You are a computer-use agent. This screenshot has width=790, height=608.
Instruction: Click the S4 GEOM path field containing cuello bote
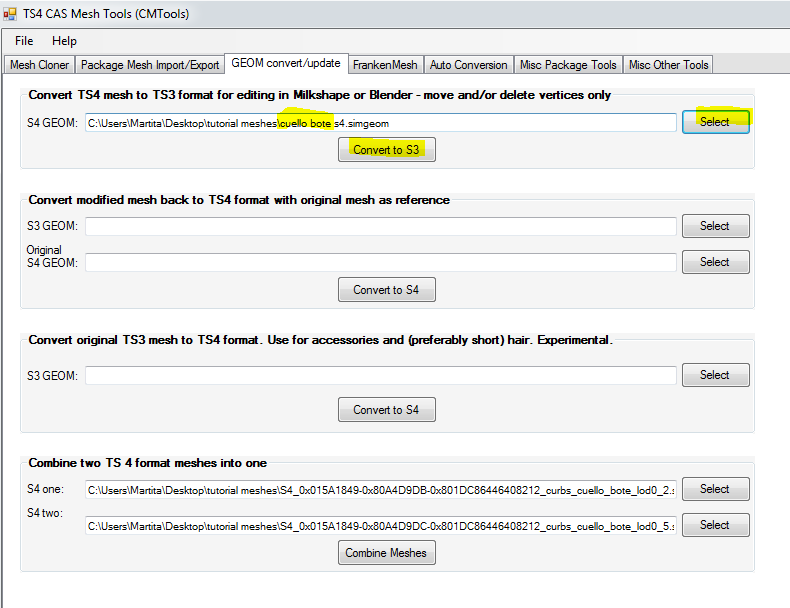380,122
